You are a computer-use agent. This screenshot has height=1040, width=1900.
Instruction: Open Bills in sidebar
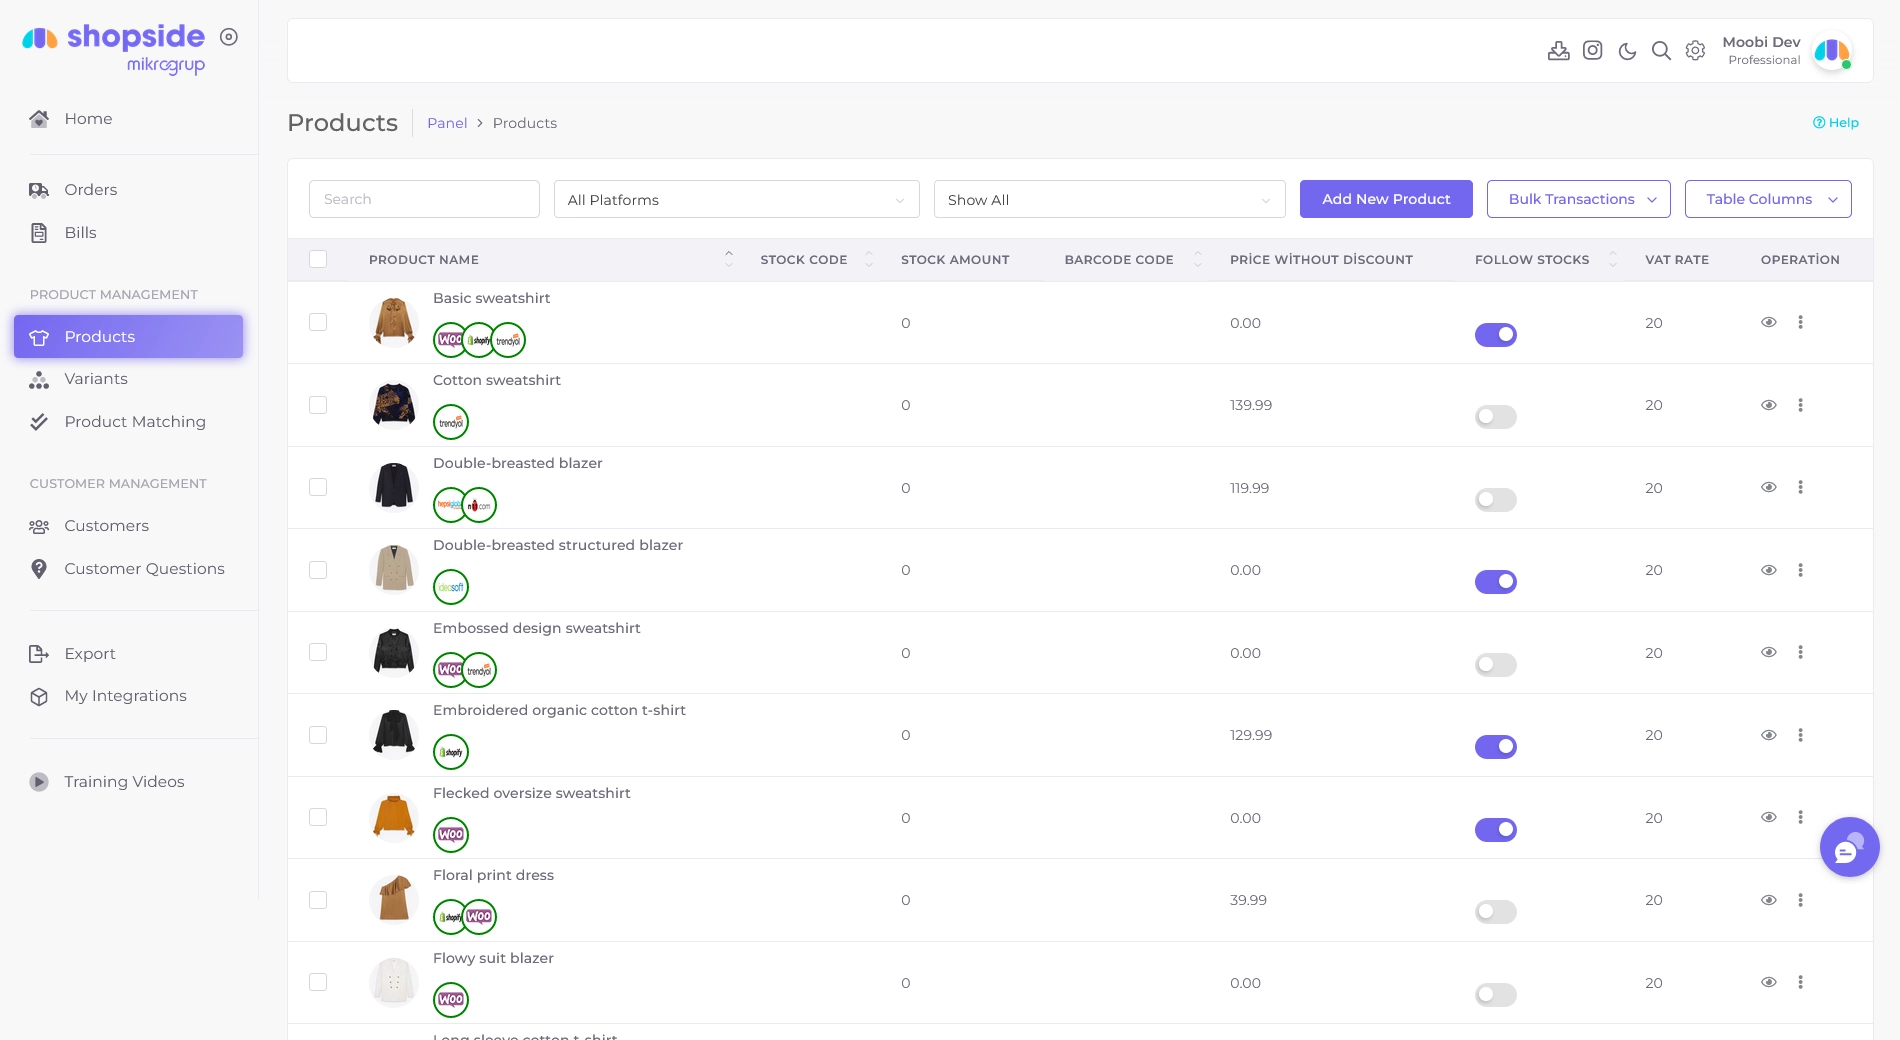tap(80, 233)
